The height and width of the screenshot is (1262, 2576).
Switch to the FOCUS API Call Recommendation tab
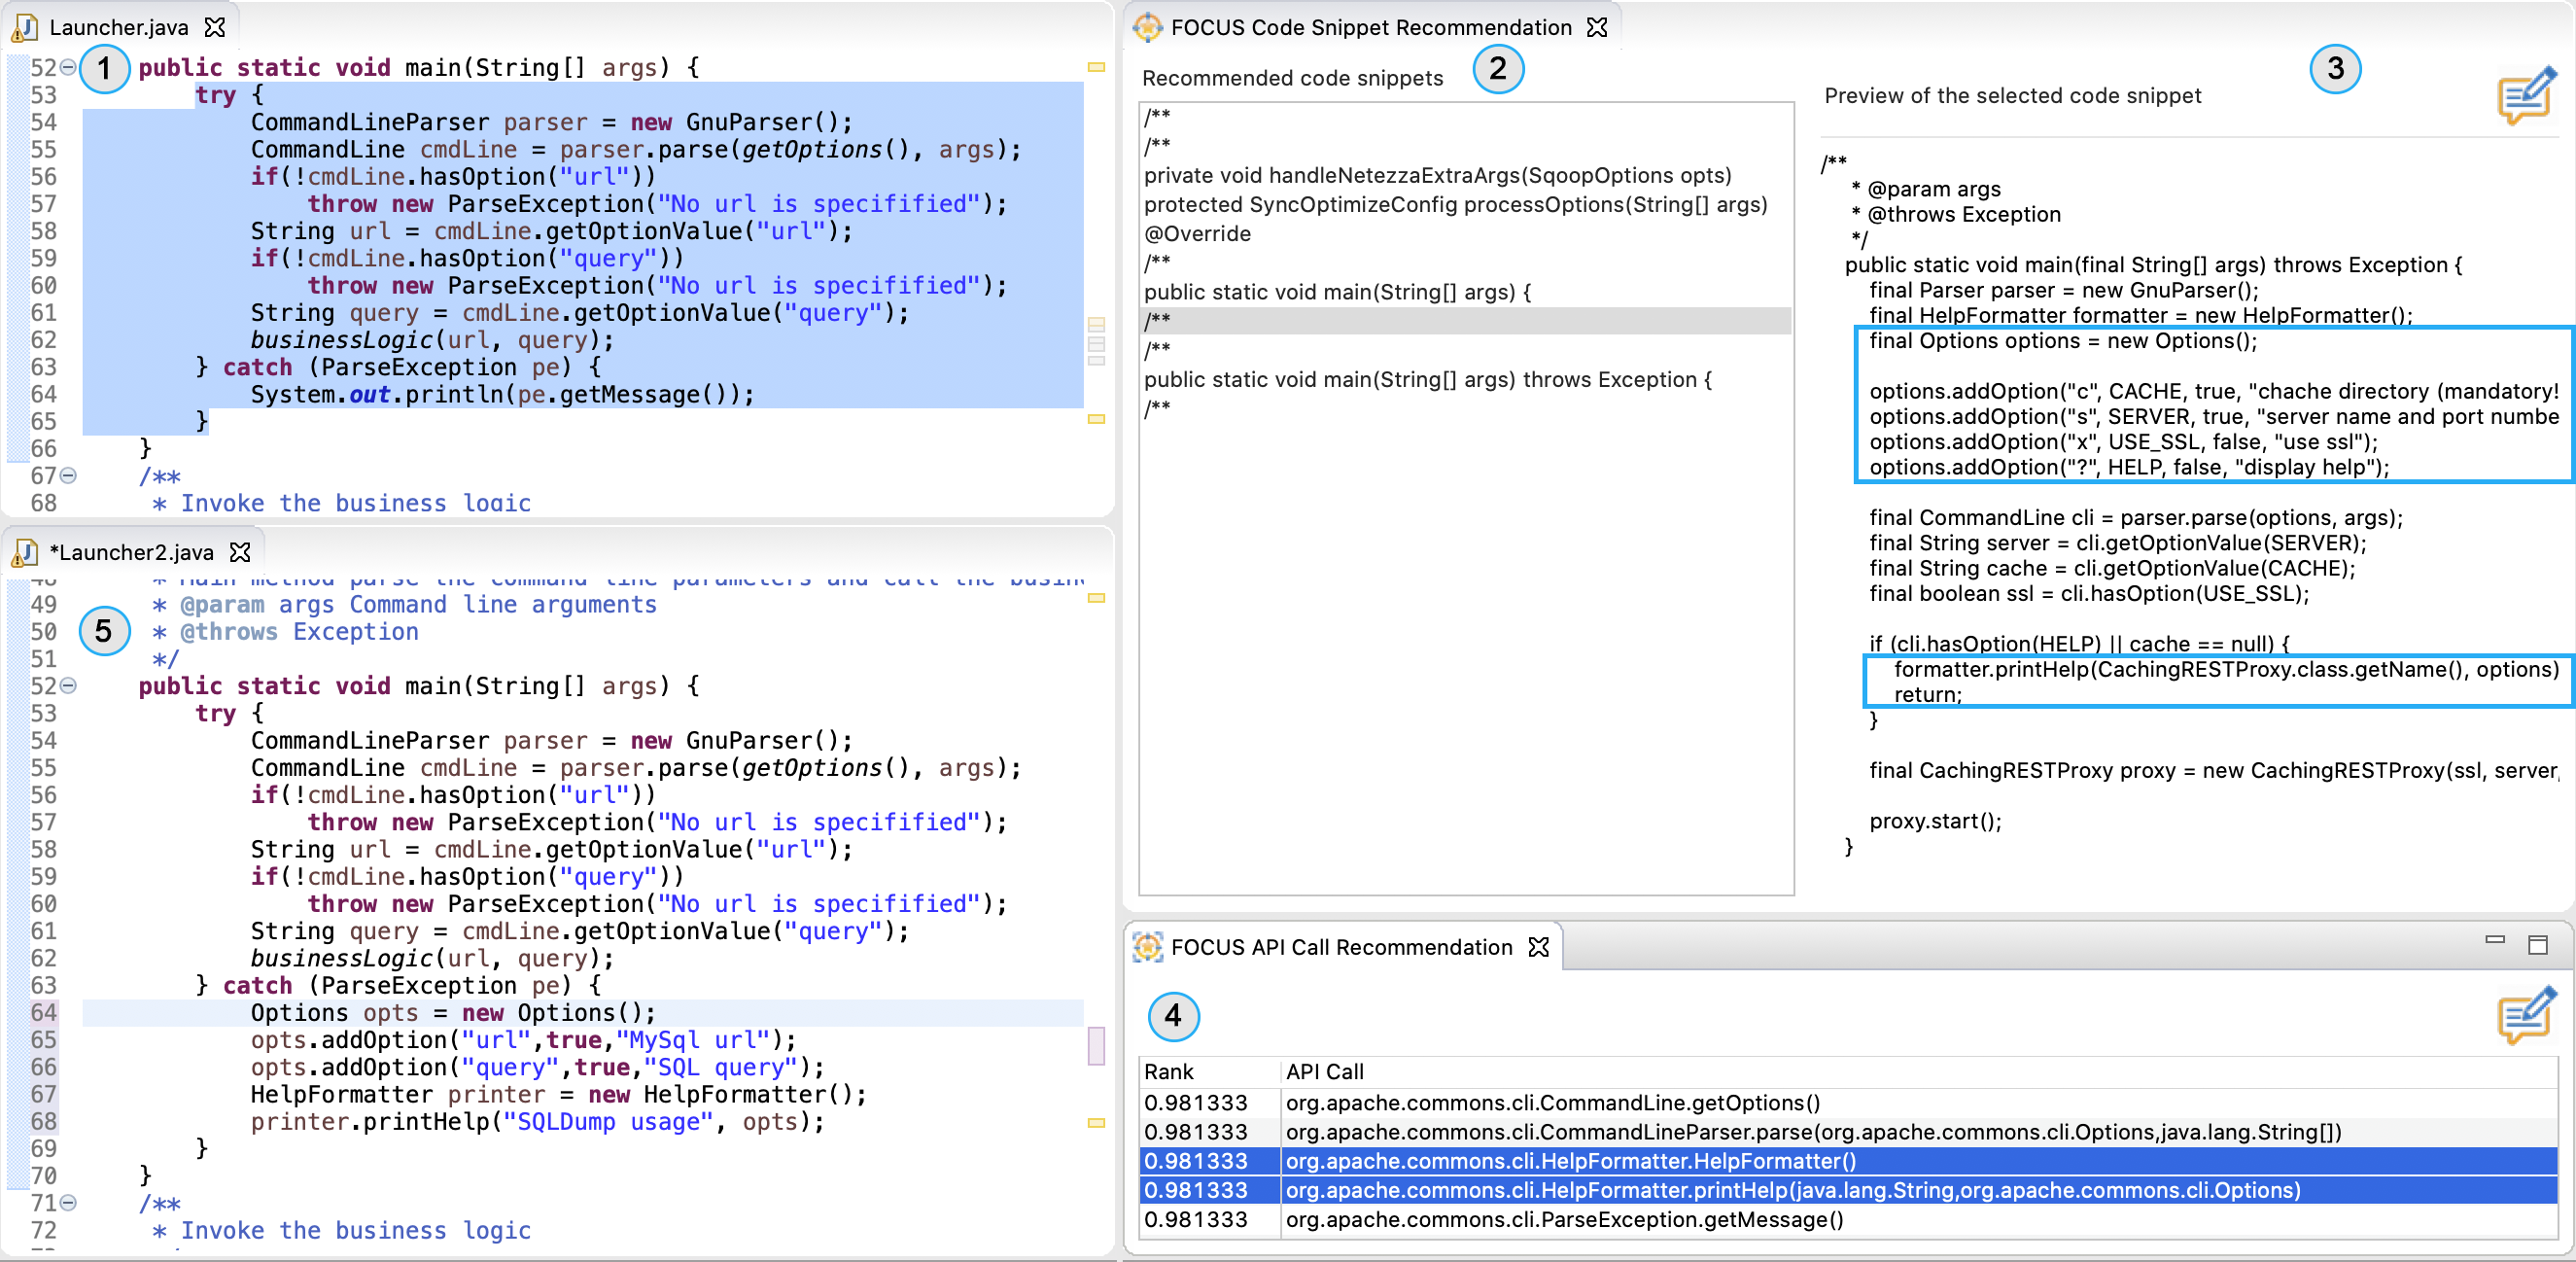tap(1340, 947)
